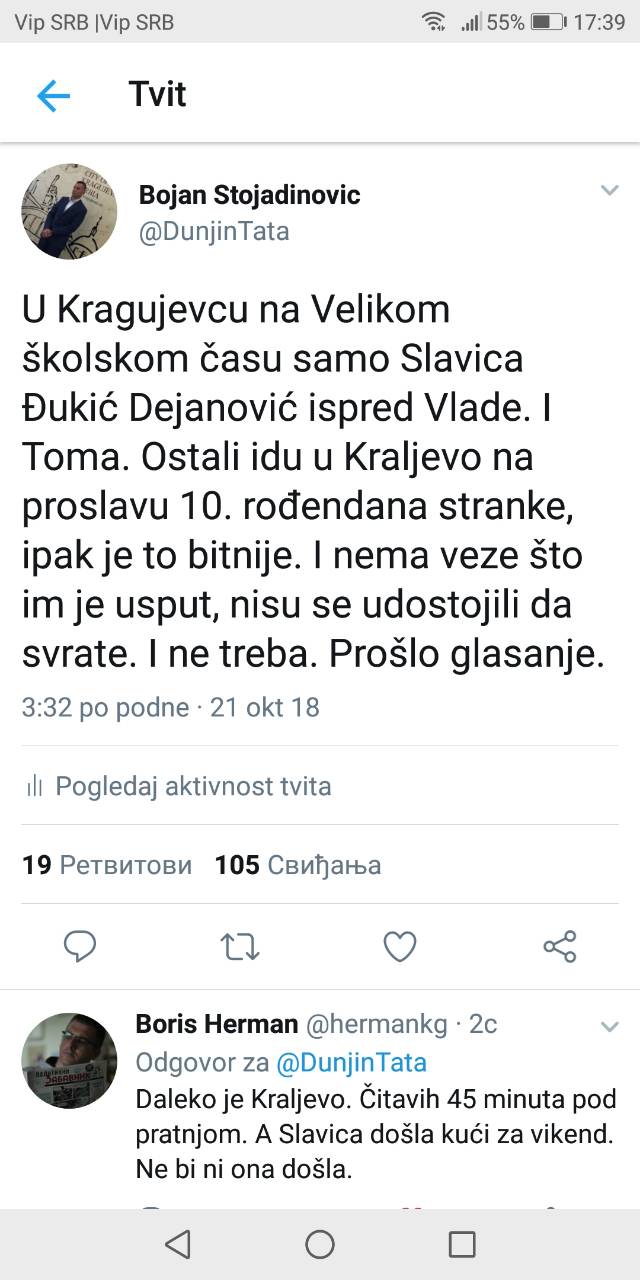Like the tweet with heart icon

[400, 945]
